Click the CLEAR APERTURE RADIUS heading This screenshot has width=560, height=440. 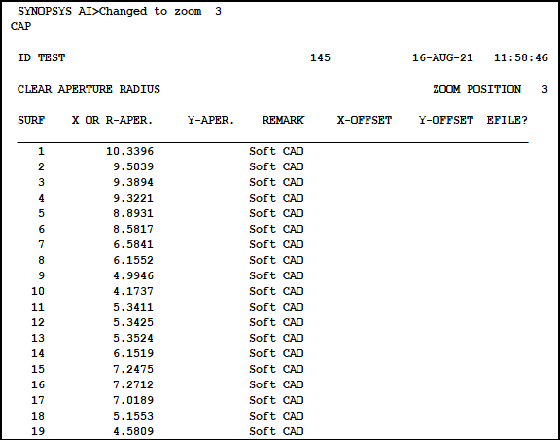tap(89, 89)
